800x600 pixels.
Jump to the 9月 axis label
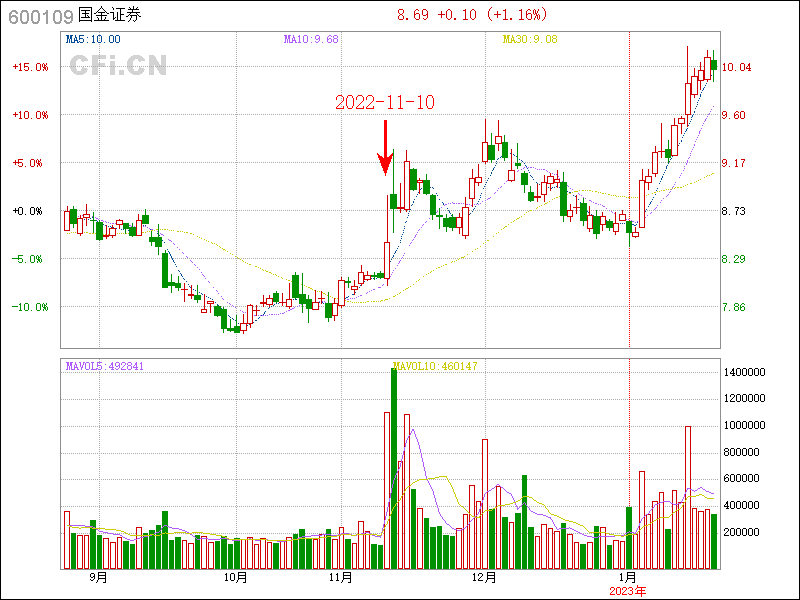[x=98, y=578]
